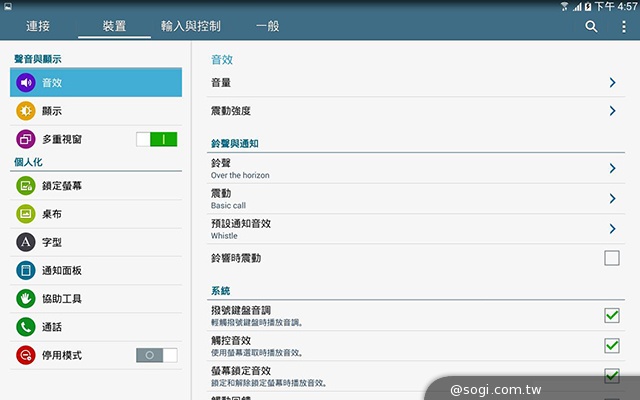Tap the green 鎖定螢幕 lock screen icon
Viewport: 640px width, 400px height.
click(x=26, y=186)
